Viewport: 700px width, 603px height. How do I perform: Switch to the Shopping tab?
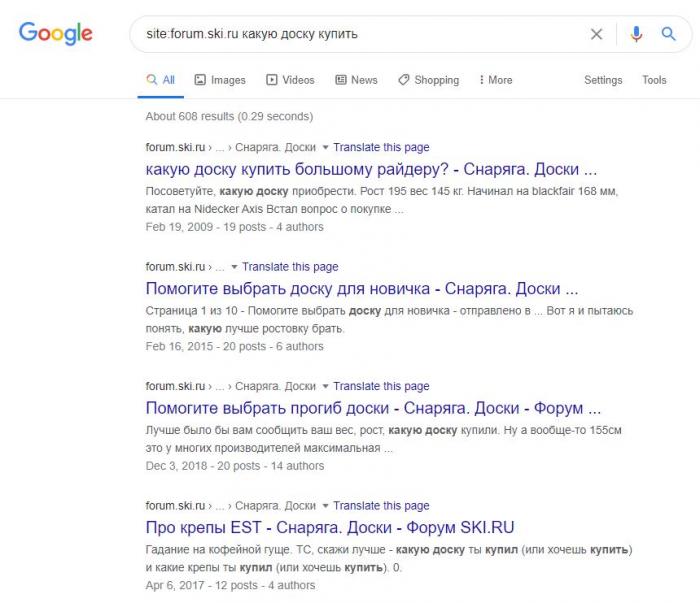(x=429, y=80)
